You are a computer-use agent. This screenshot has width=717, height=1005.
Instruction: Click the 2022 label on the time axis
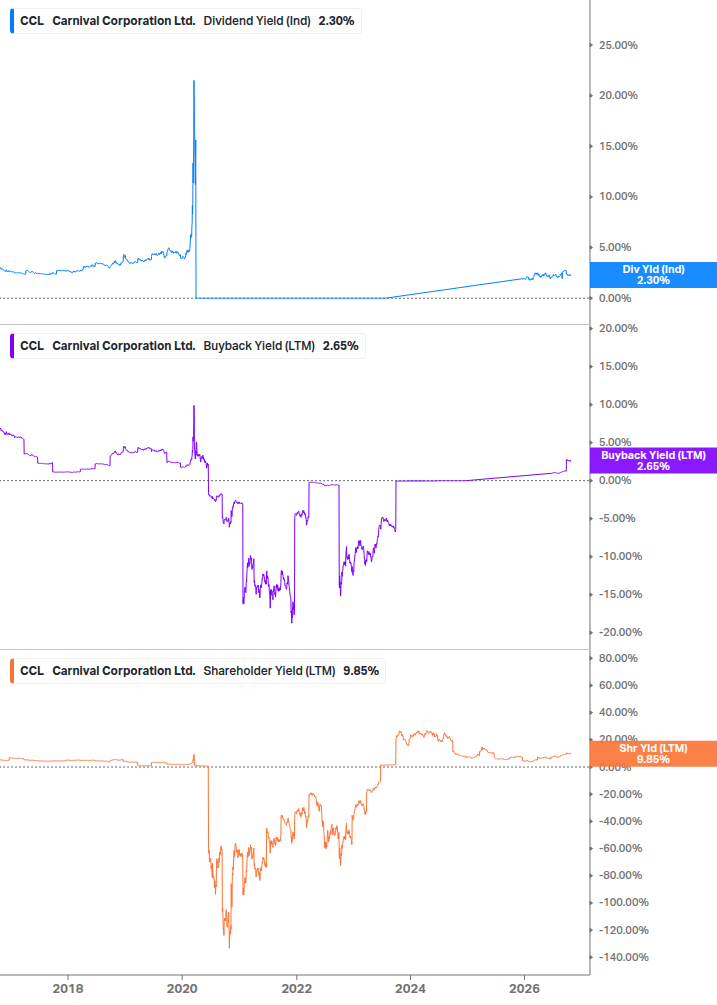[x=297, y=989]
